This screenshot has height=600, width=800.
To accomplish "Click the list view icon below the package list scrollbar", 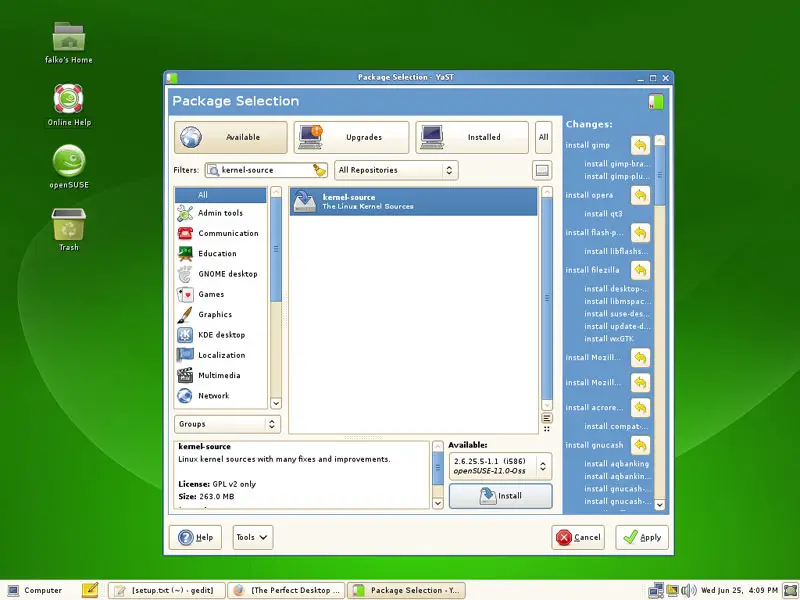I will [546, 418].
